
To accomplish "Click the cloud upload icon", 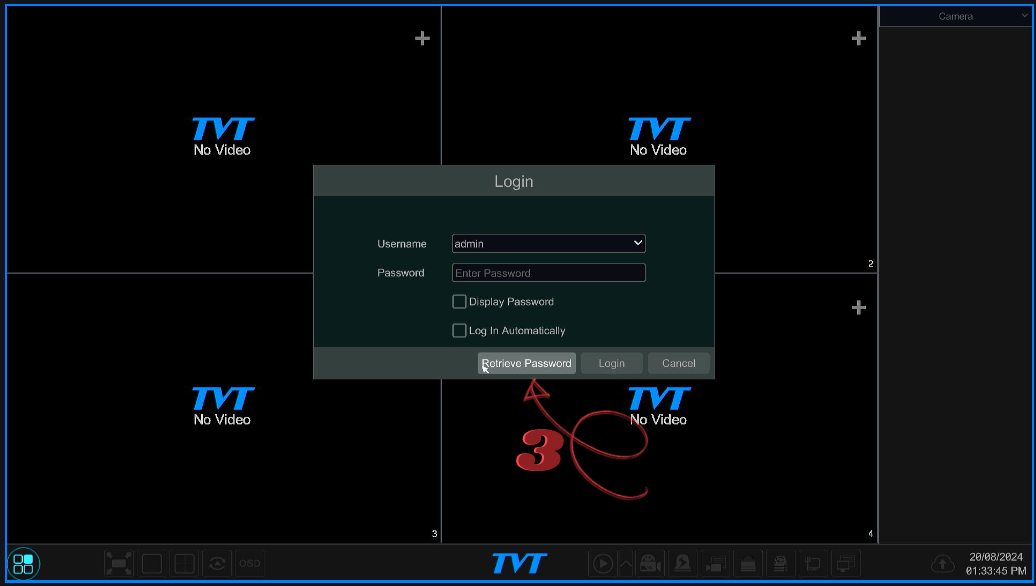I will tap(942, 564).
